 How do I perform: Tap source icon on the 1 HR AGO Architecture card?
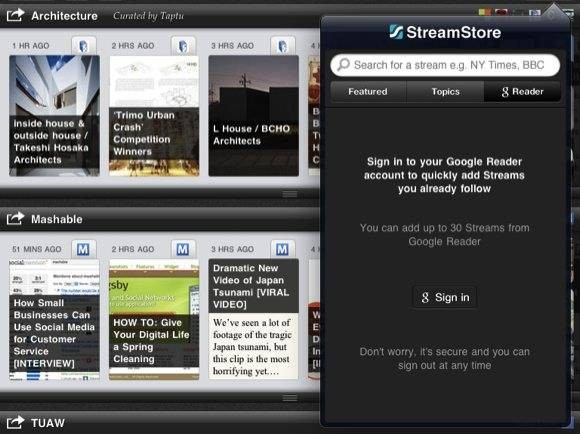pyautogui.click(x=84, y=46)
